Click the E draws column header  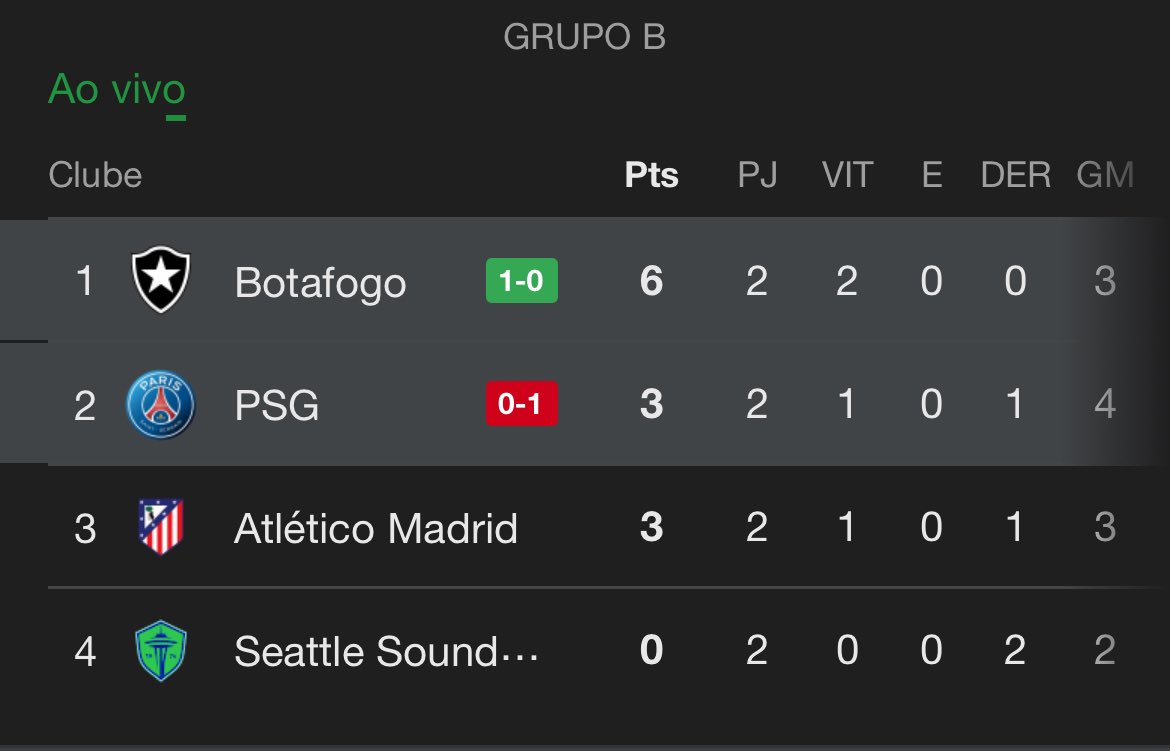[932, 175]
